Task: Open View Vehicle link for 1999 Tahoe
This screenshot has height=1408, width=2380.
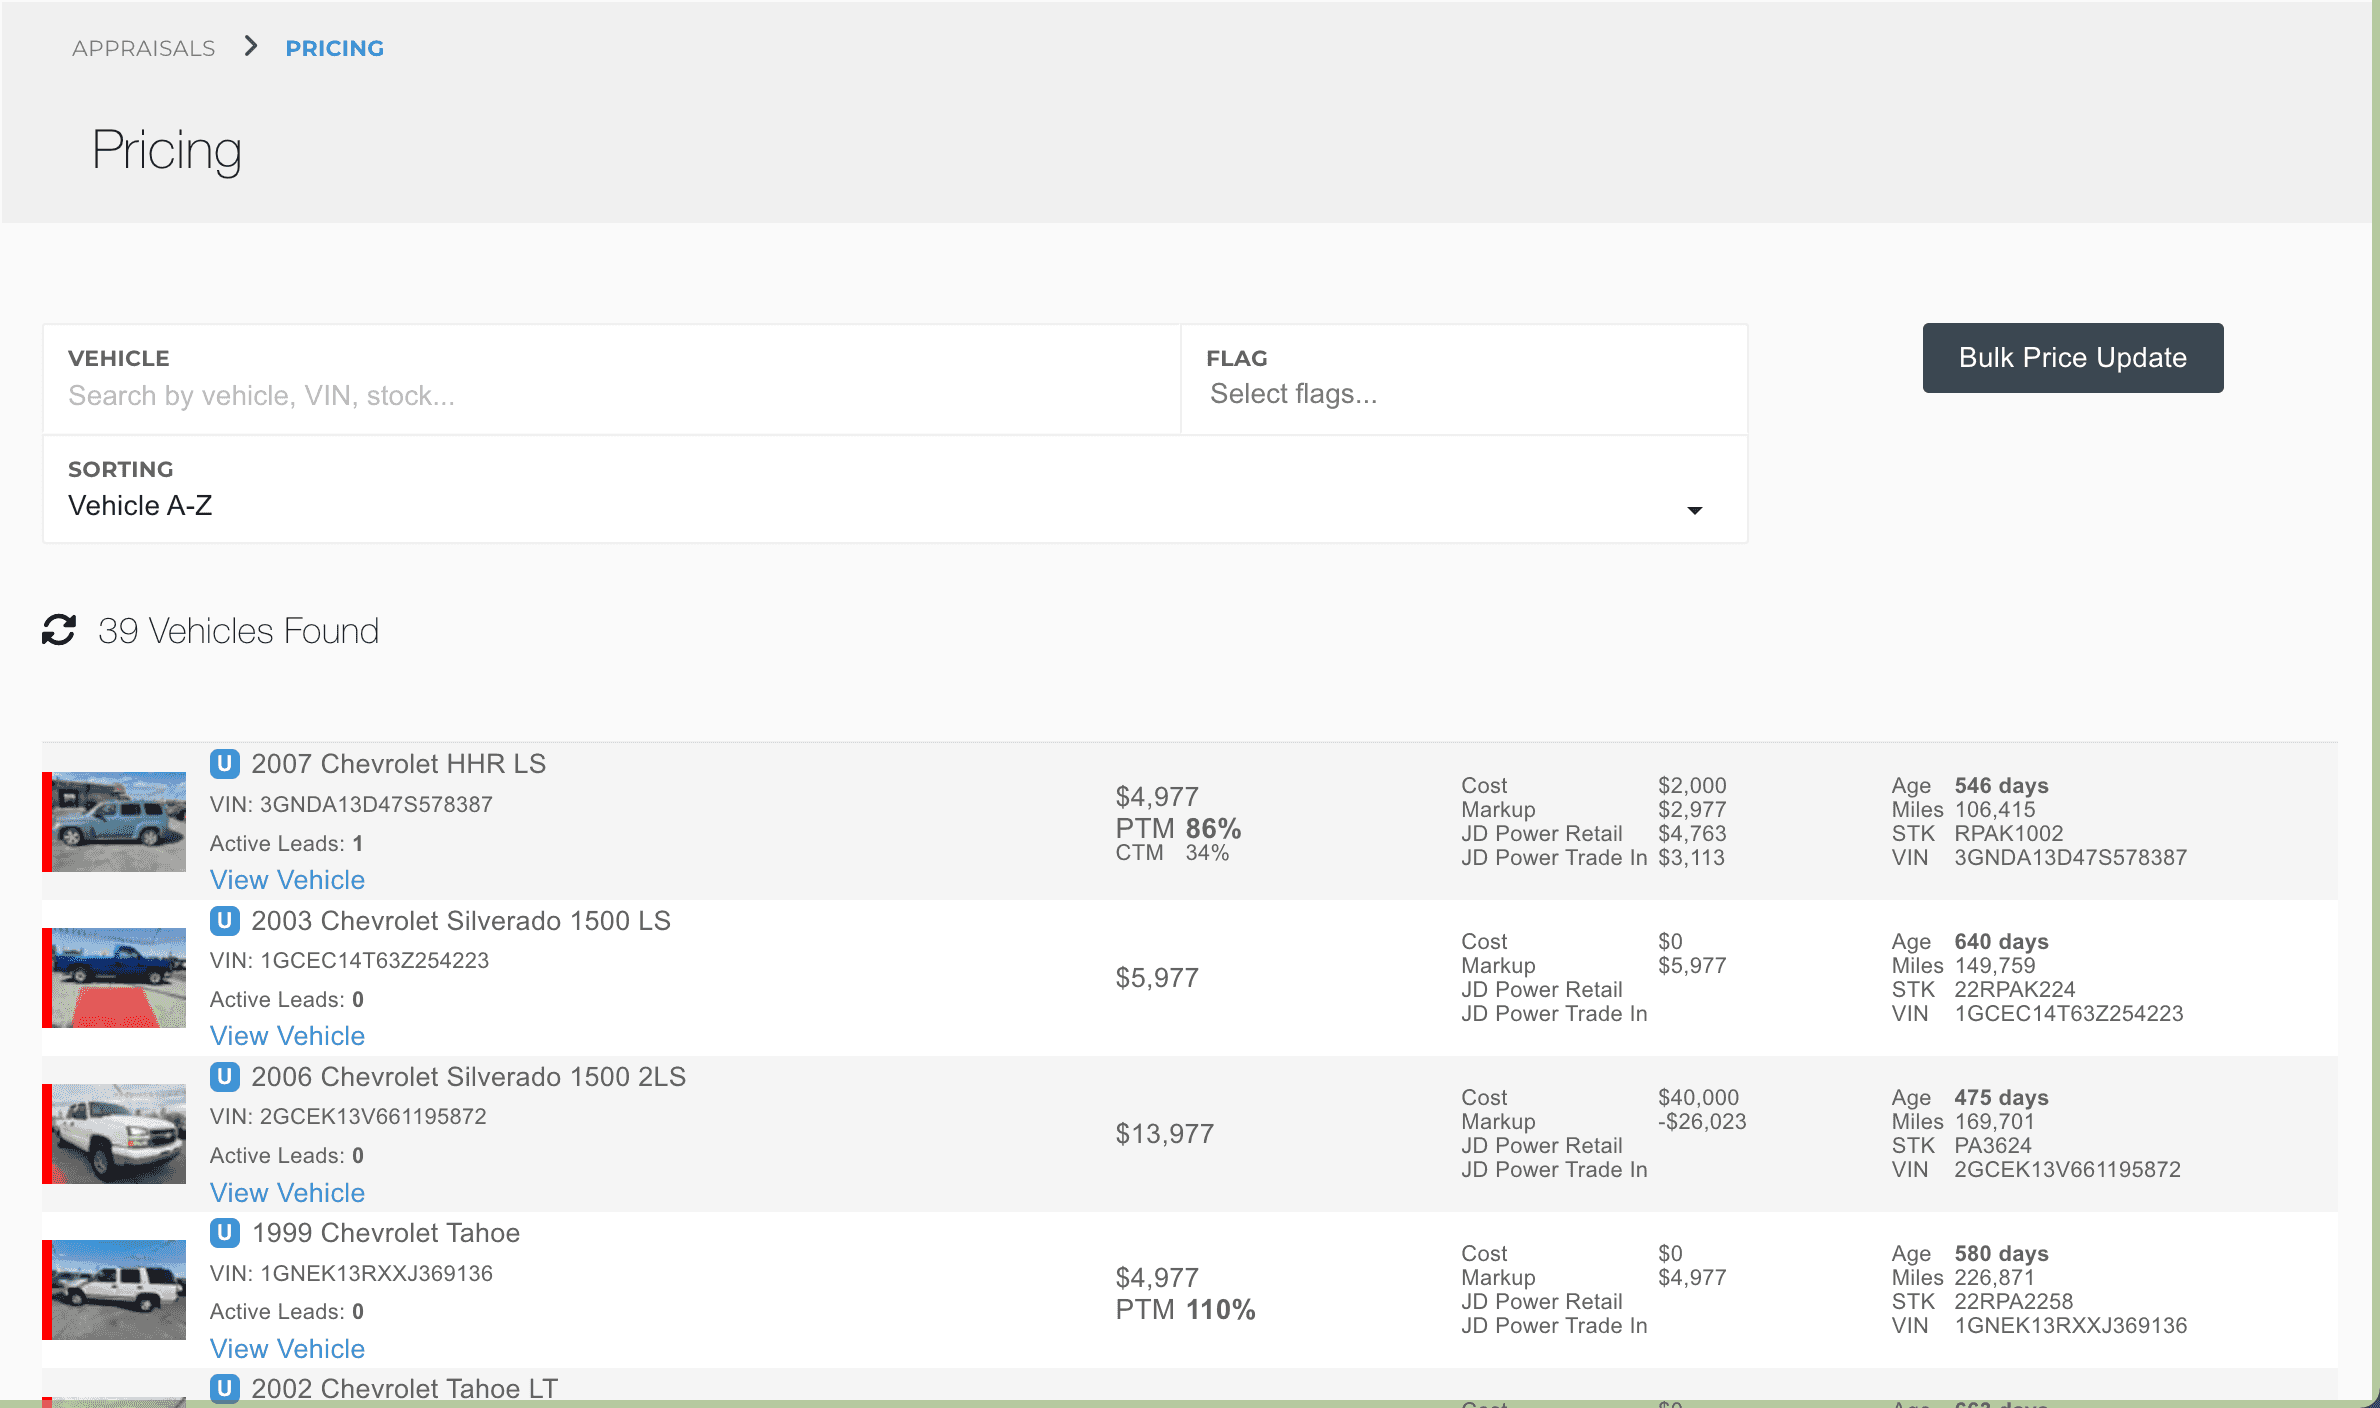Action: point(287,1349)
